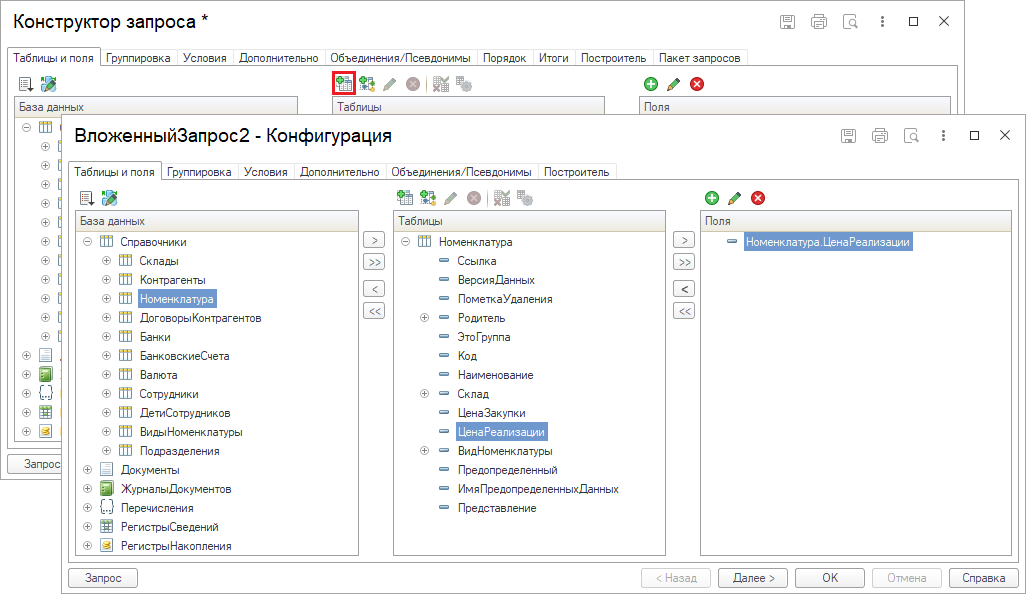Expand the Склады catalog node
1026x594 pixels.
[106, 260]
